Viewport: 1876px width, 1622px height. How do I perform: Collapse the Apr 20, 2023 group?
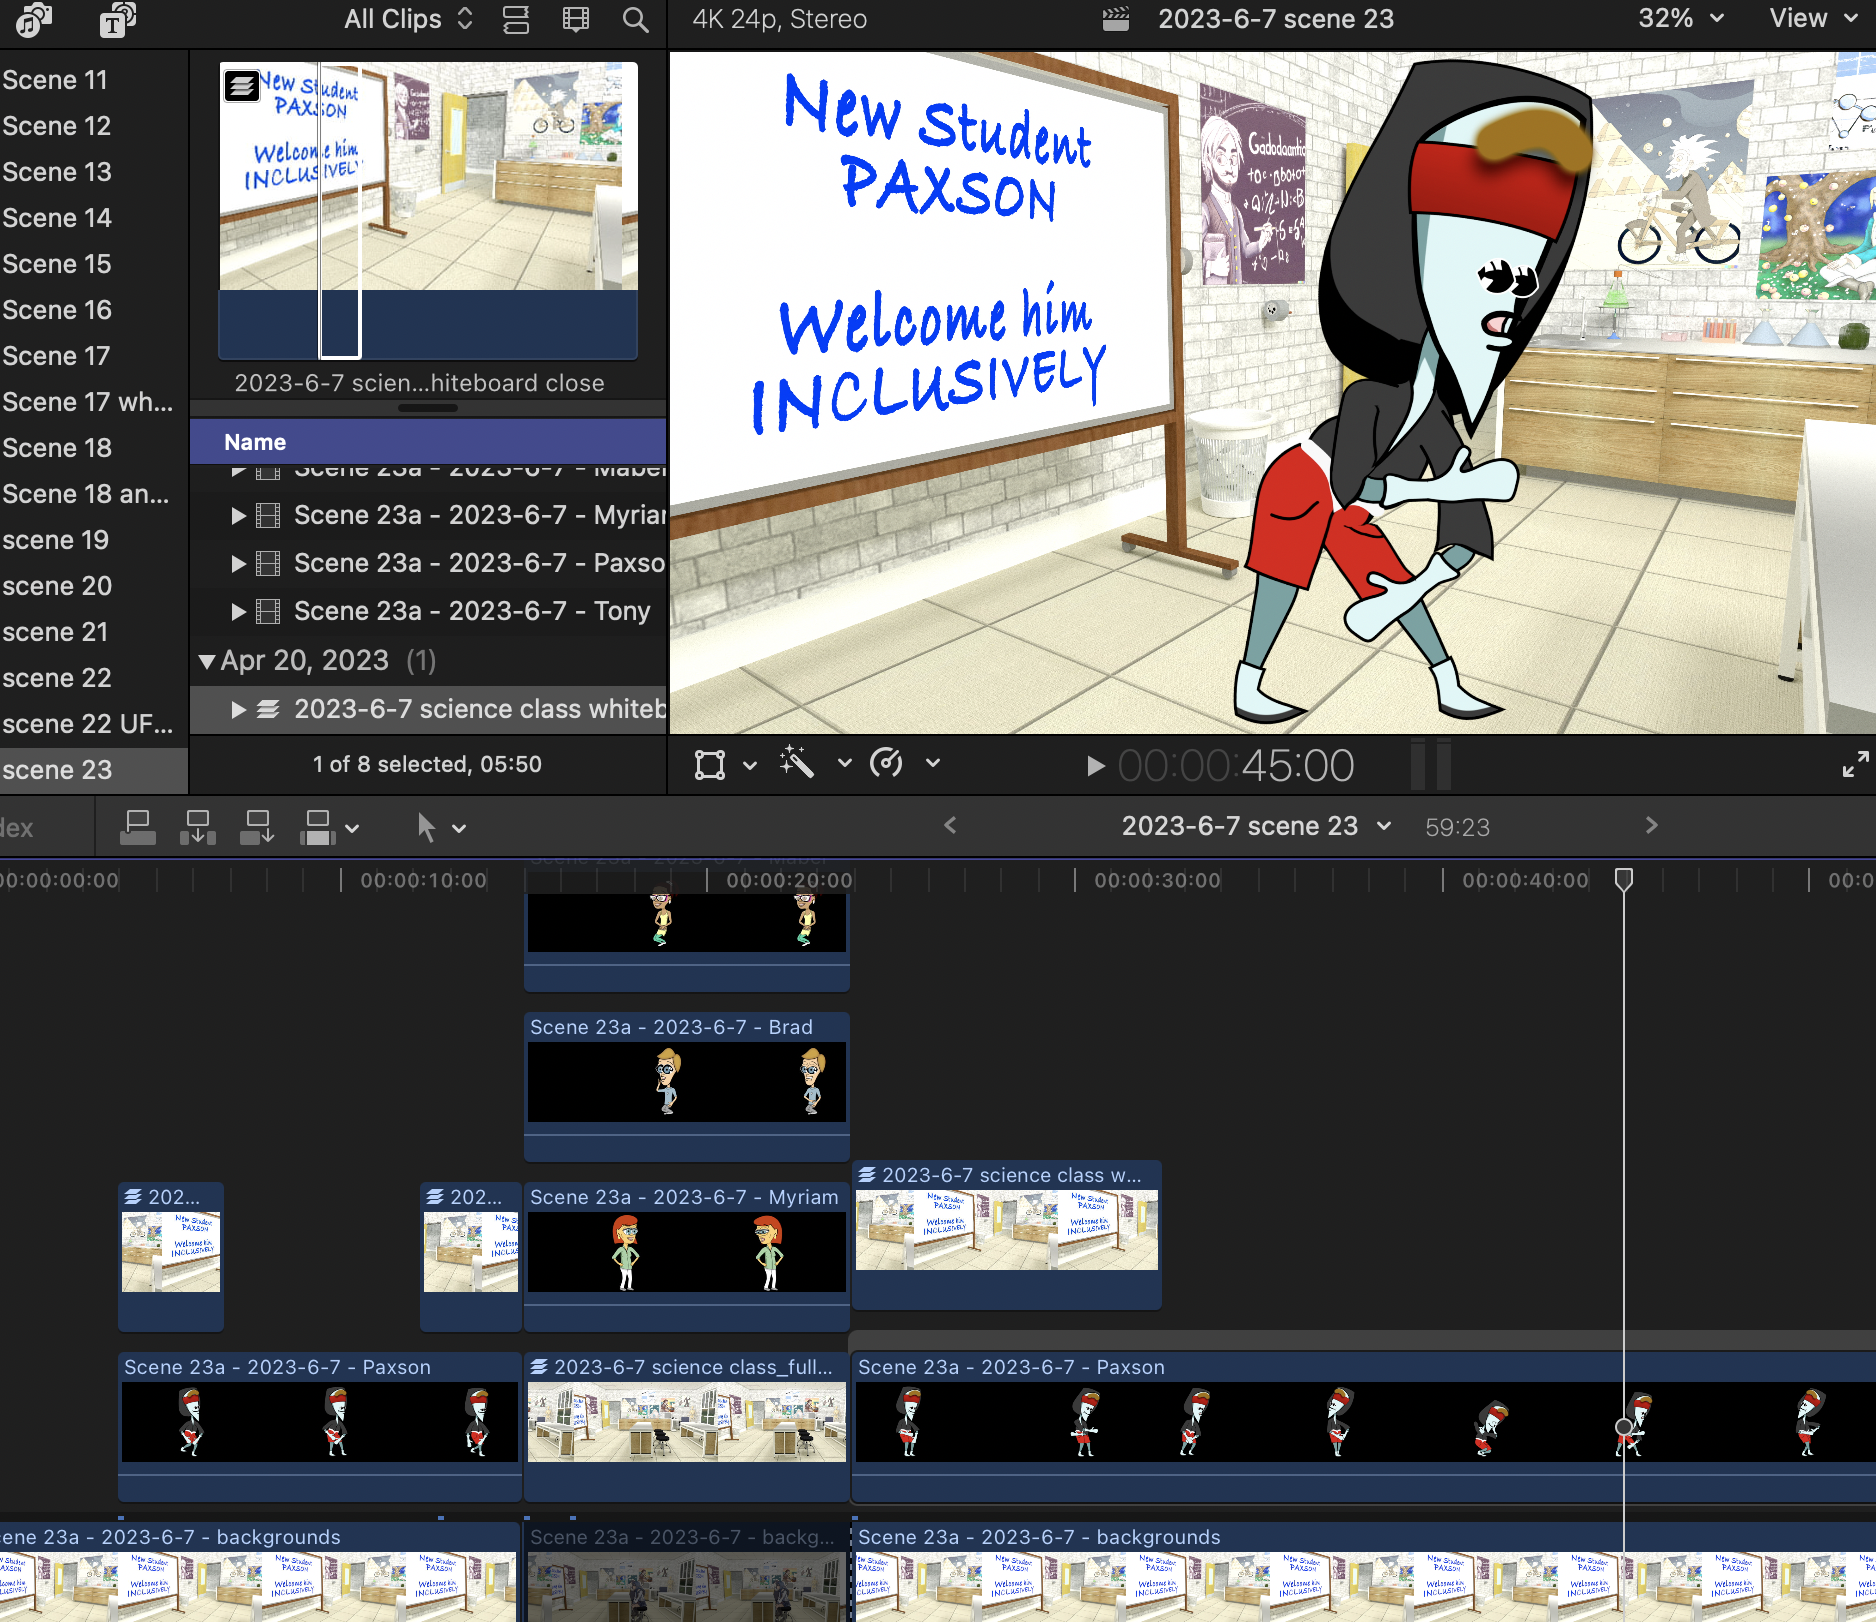pos(207,661)
